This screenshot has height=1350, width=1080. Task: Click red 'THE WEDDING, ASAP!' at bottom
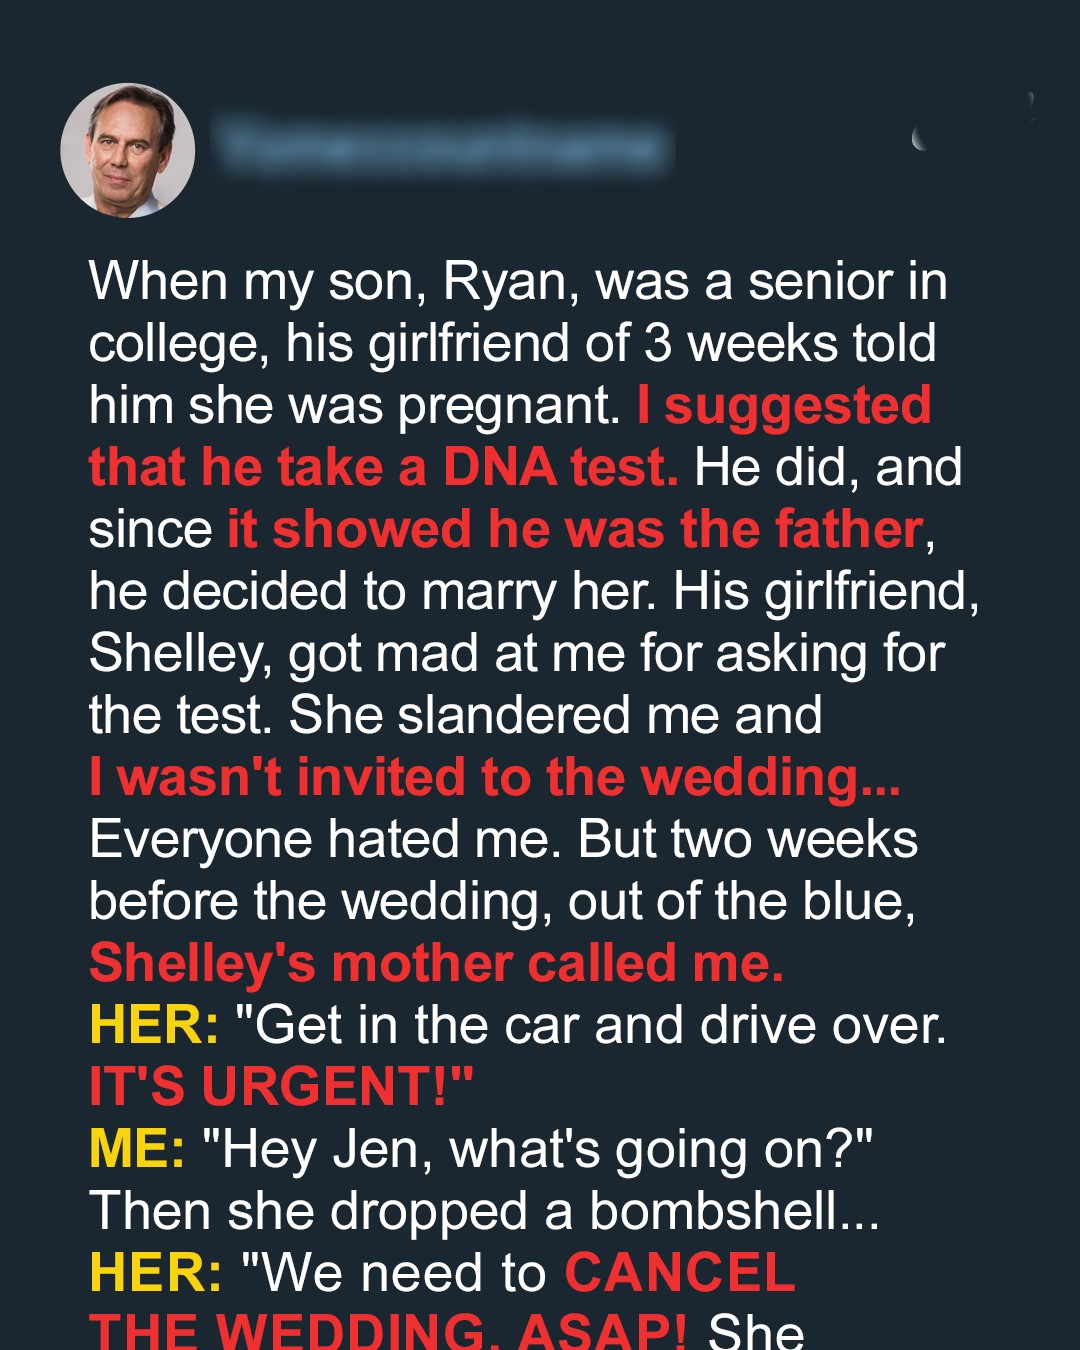pyautogui.click(x=388, y=1332)
